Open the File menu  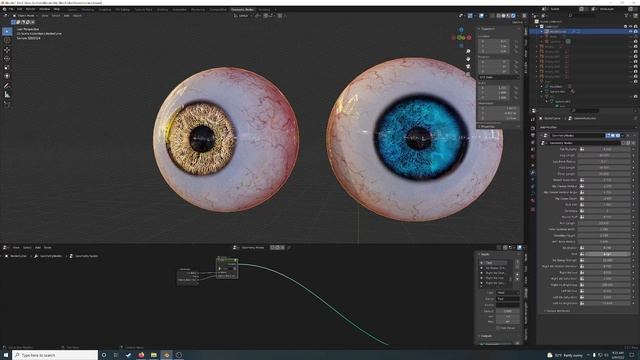pos(11,9)
